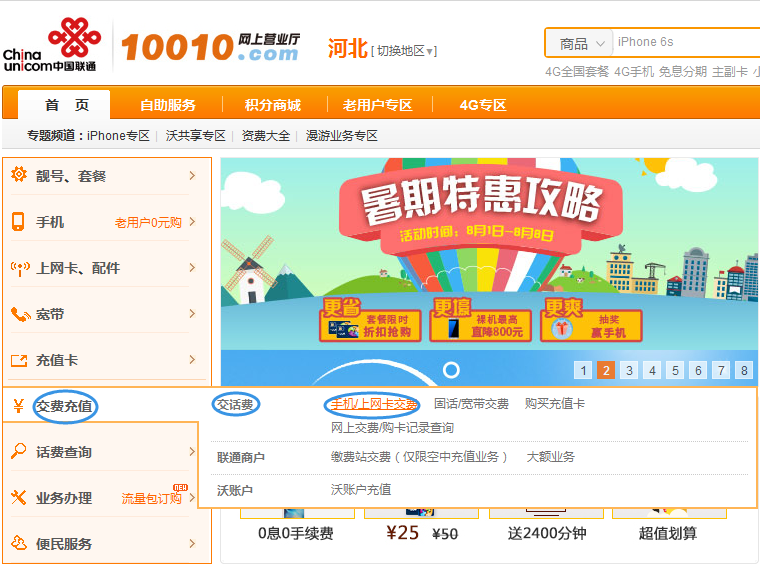The width and height of the screenshot is (760, 566).
Task: Go to banner slide 2
Action: [606, 370]
